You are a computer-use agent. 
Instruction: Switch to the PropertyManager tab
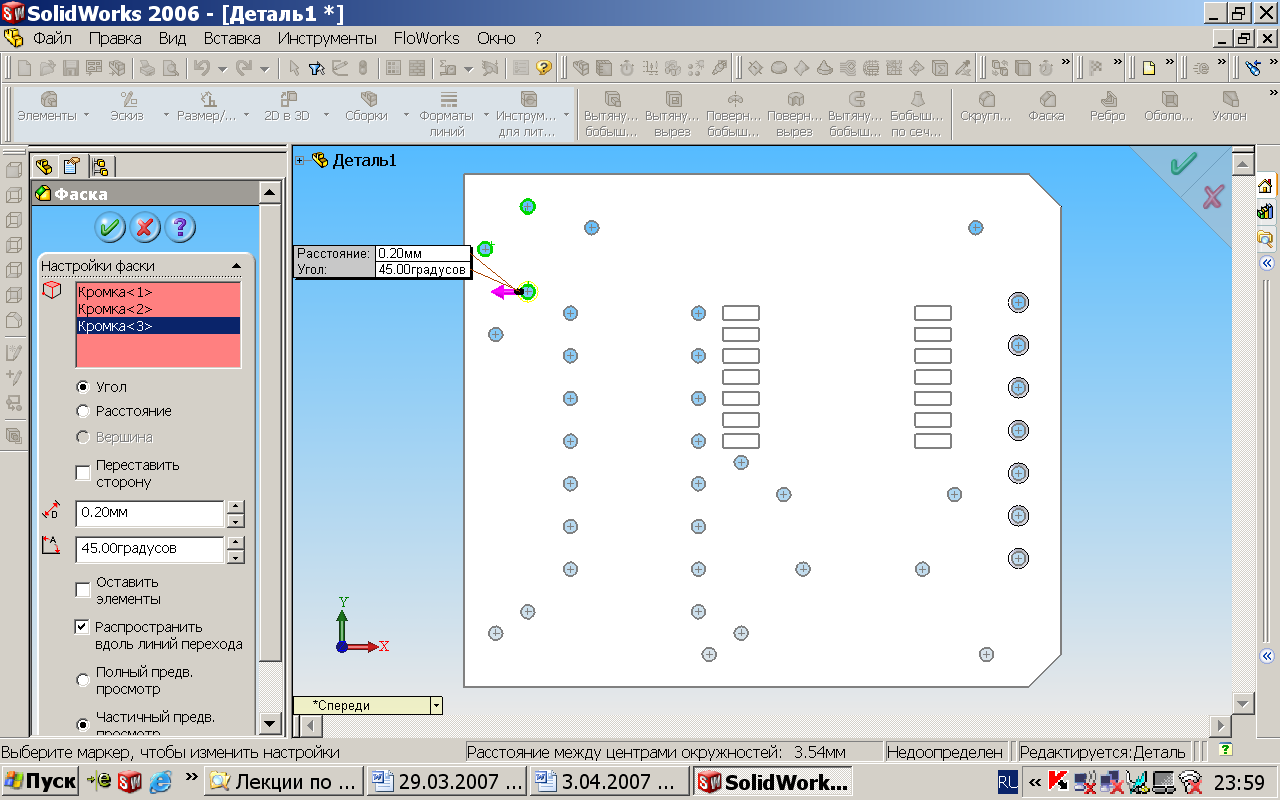(x=72, y=166)
